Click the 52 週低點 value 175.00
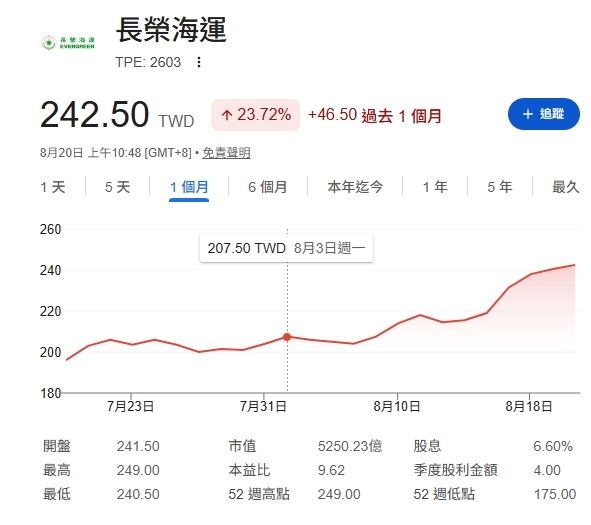The height and width of the screenshot is (525, 591). point(555,494)
